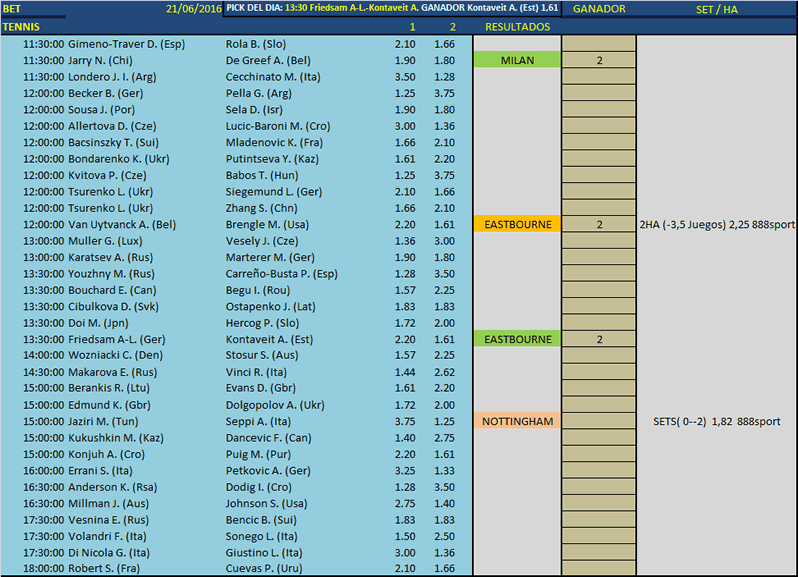Select the orange EASTBOURNE cell in Van Uytvanck row
The image size is (798, 577).
517,224
